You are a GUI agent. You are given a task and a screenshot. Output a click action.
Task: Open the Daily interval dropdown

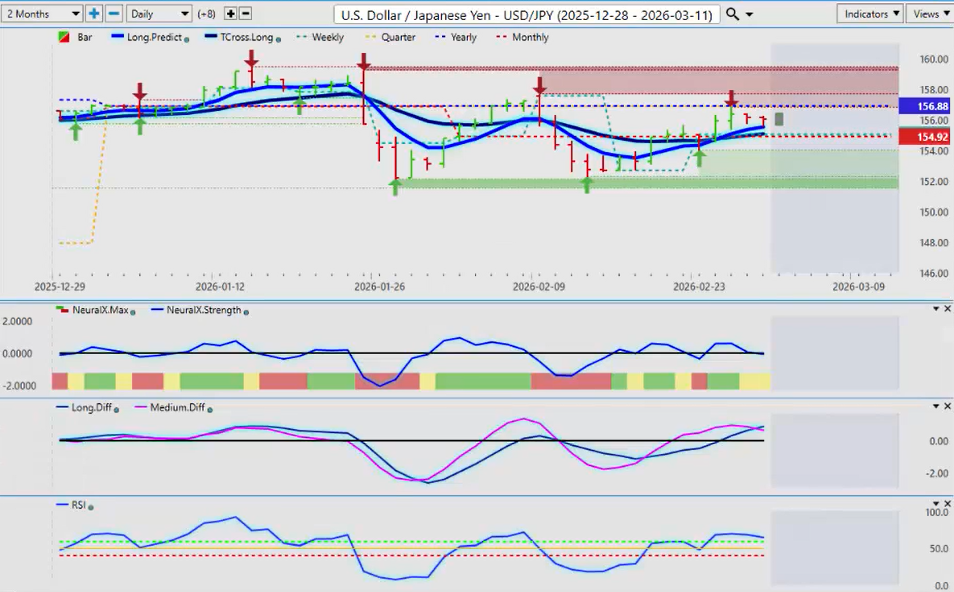pyautogui.click(x=159, y=13)
